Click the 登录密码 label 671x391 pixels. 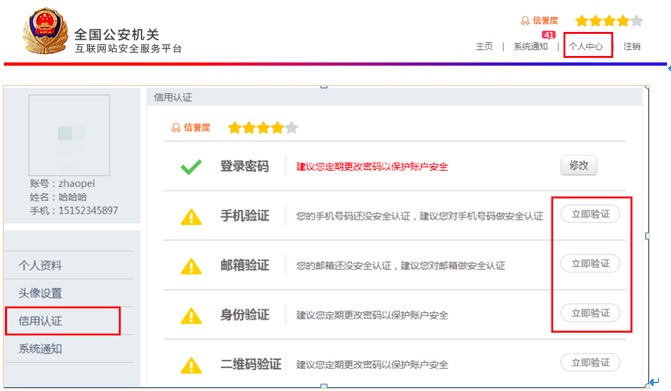click(x=244, y=166)
